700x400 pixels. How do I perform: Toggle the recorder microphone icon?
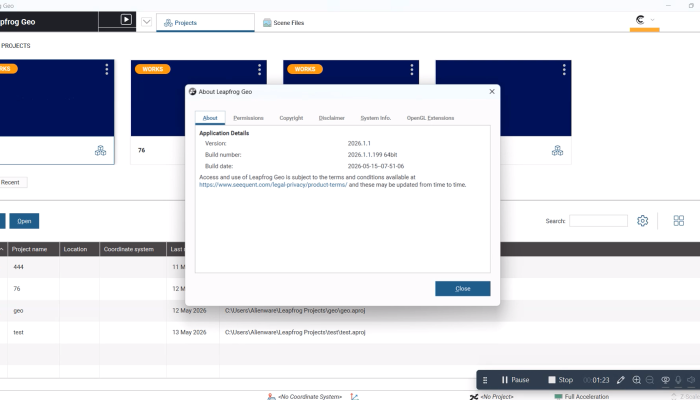click(678, 380)
